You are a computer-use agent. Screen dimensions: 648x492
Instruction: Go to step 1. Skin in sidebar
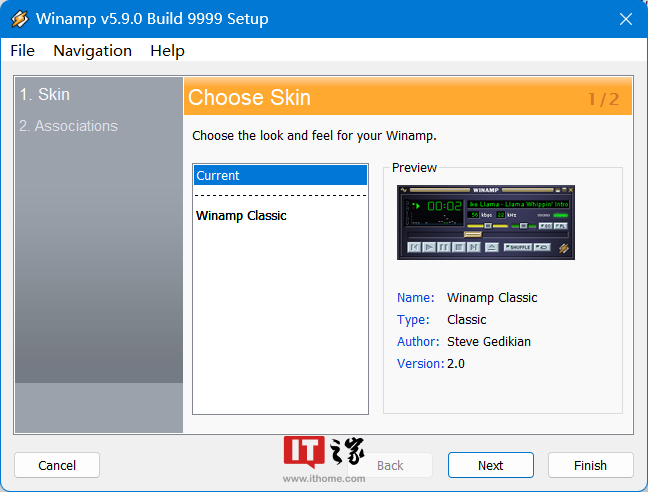coord(45,94)
